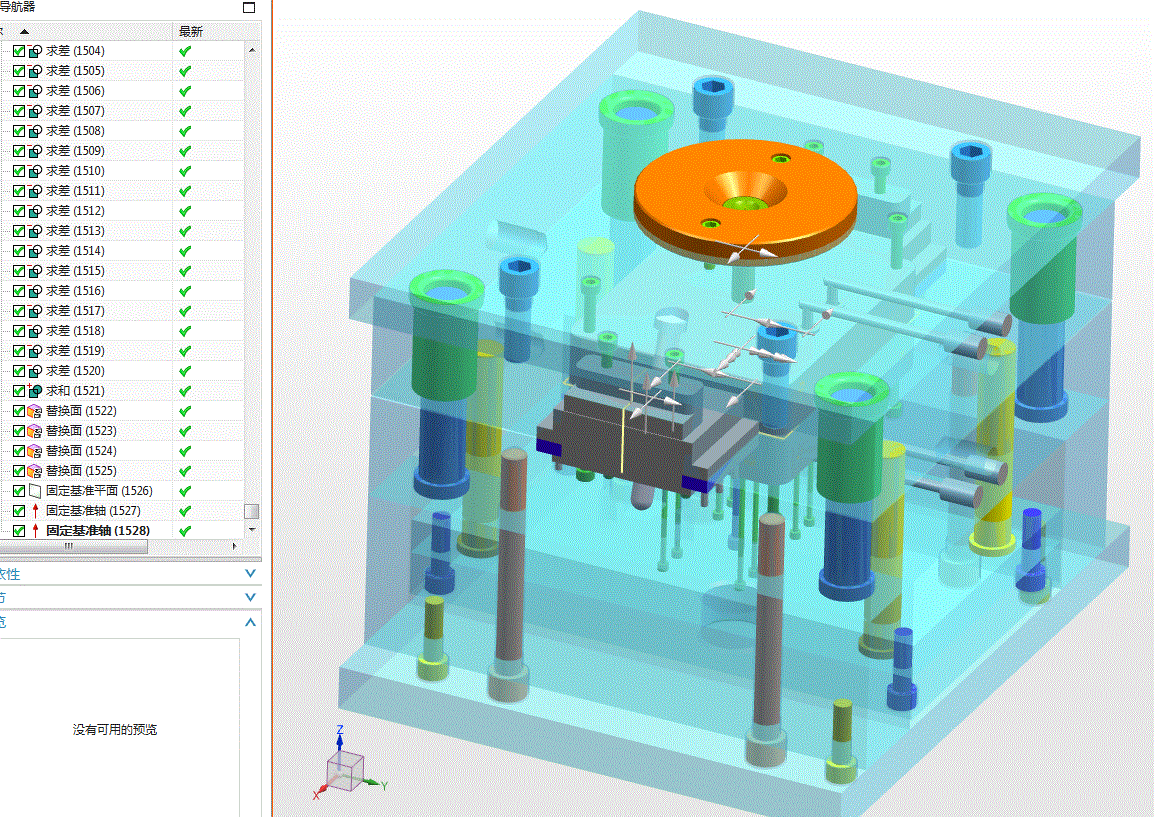This screenshot has width=1154, height=817.
Task: Click the 没有可用的预览 preview text
Action: point(115,729)
